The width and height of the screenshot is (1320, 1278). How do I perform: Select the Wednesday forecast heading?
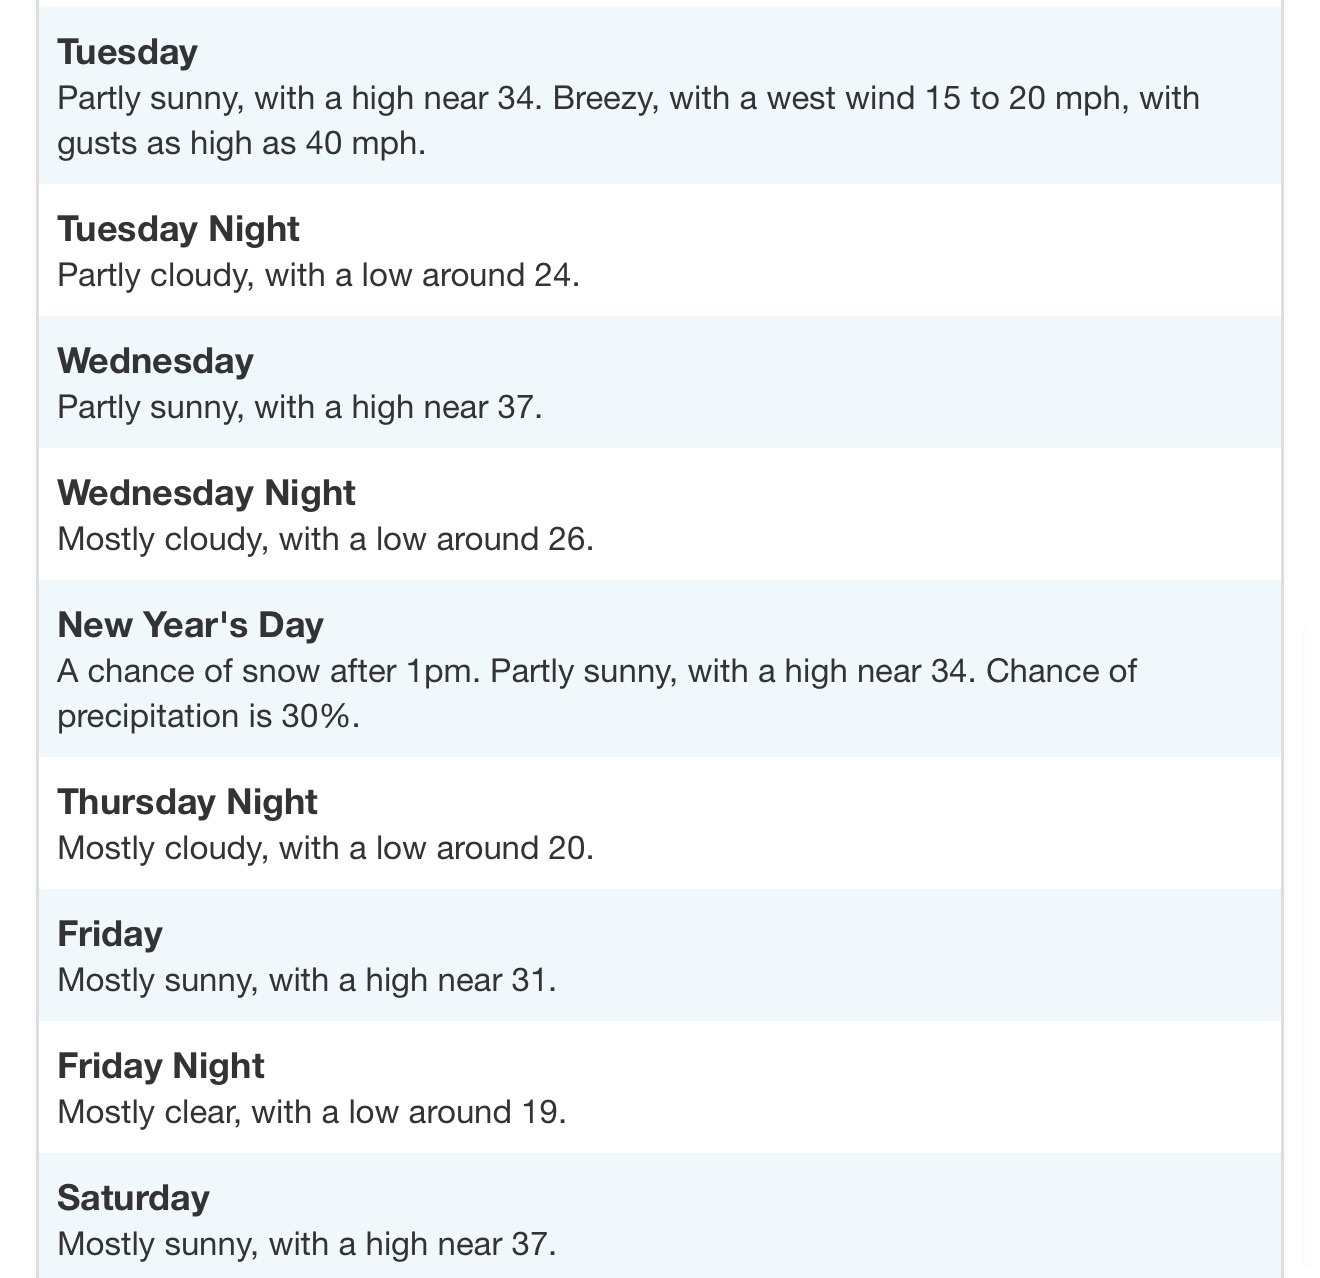click(x=155, y=361)
